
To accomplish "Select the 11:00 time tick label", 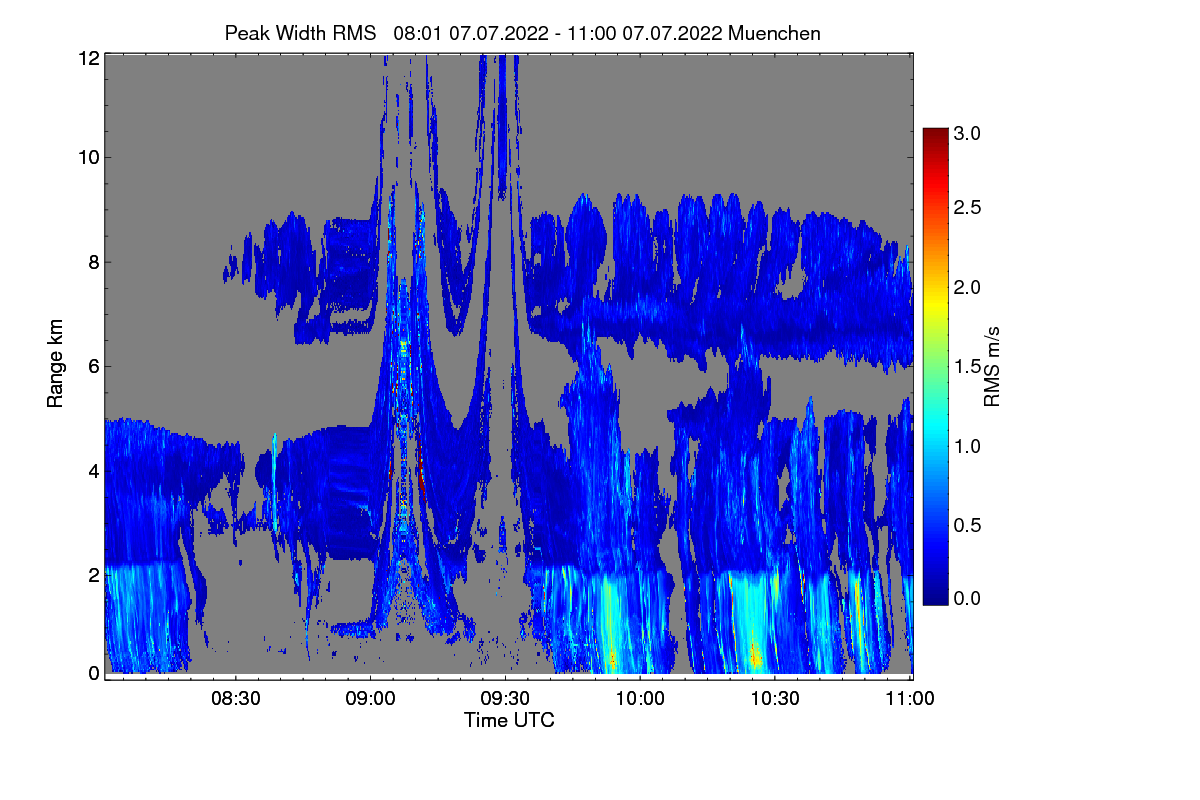I will (911, 700).
